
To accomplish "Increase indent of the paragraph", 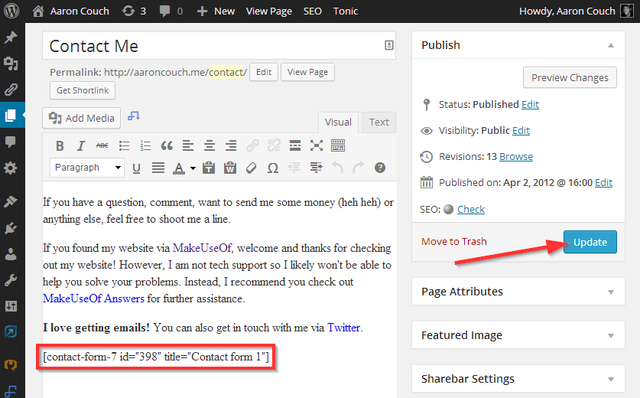I will tap(316, 168).
